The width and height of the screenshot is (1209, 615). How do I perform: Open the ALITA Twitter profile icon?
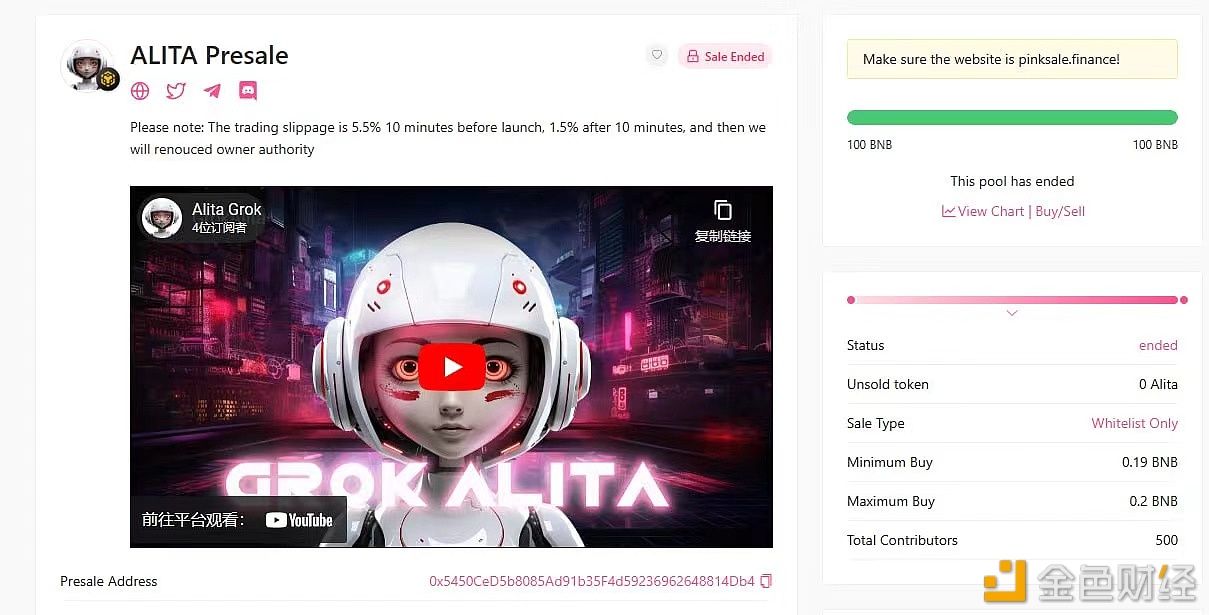[x=176, y=91]
